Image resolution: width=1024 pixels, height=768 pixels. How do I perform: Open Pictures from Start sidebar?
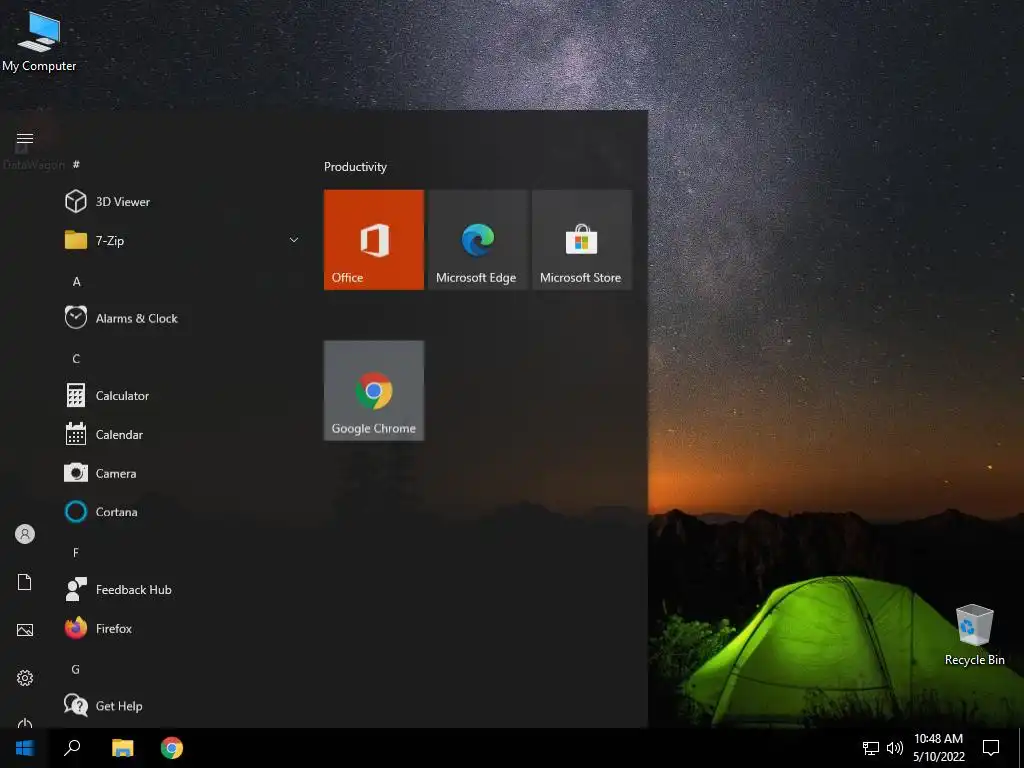[x=25, y=630]
